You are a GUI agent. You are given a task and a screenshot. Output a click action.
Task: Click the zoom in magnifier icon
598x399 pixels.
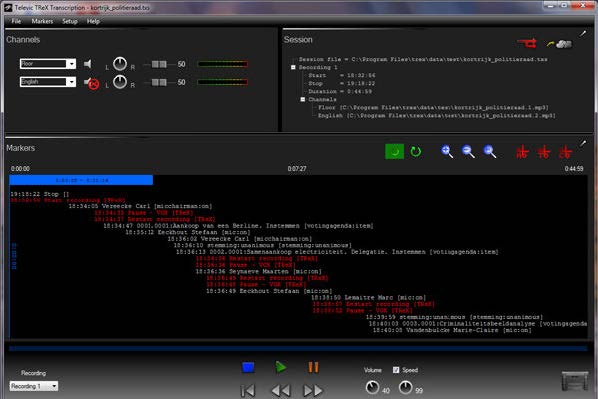tap(447, 151)
